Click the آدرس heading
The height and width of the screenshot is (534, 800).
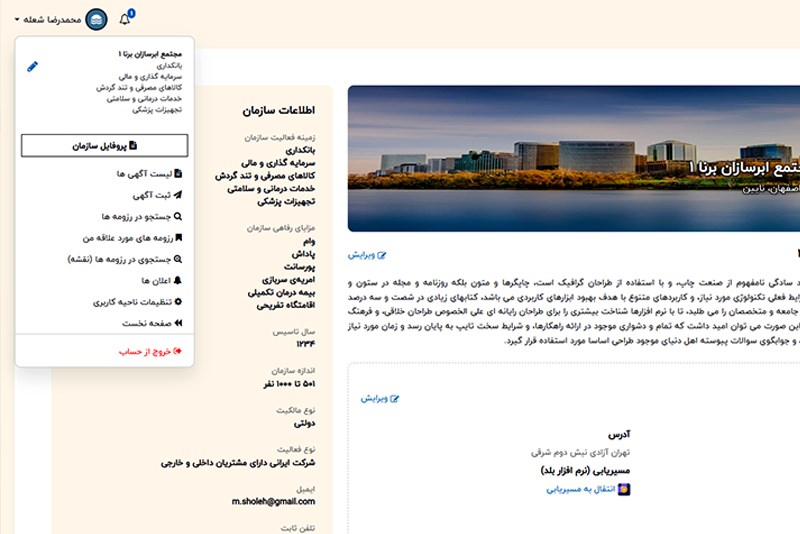[619, 435]
